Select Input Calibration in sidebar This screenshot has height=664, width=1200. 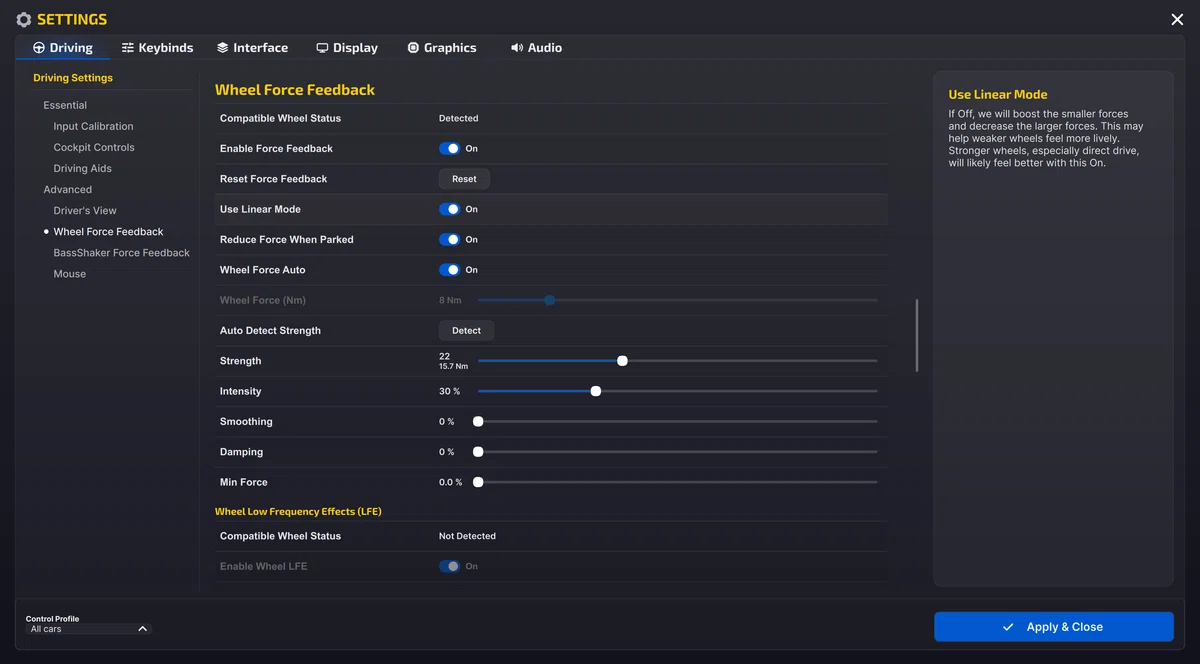pyautogui.click(x=93, y=127)
